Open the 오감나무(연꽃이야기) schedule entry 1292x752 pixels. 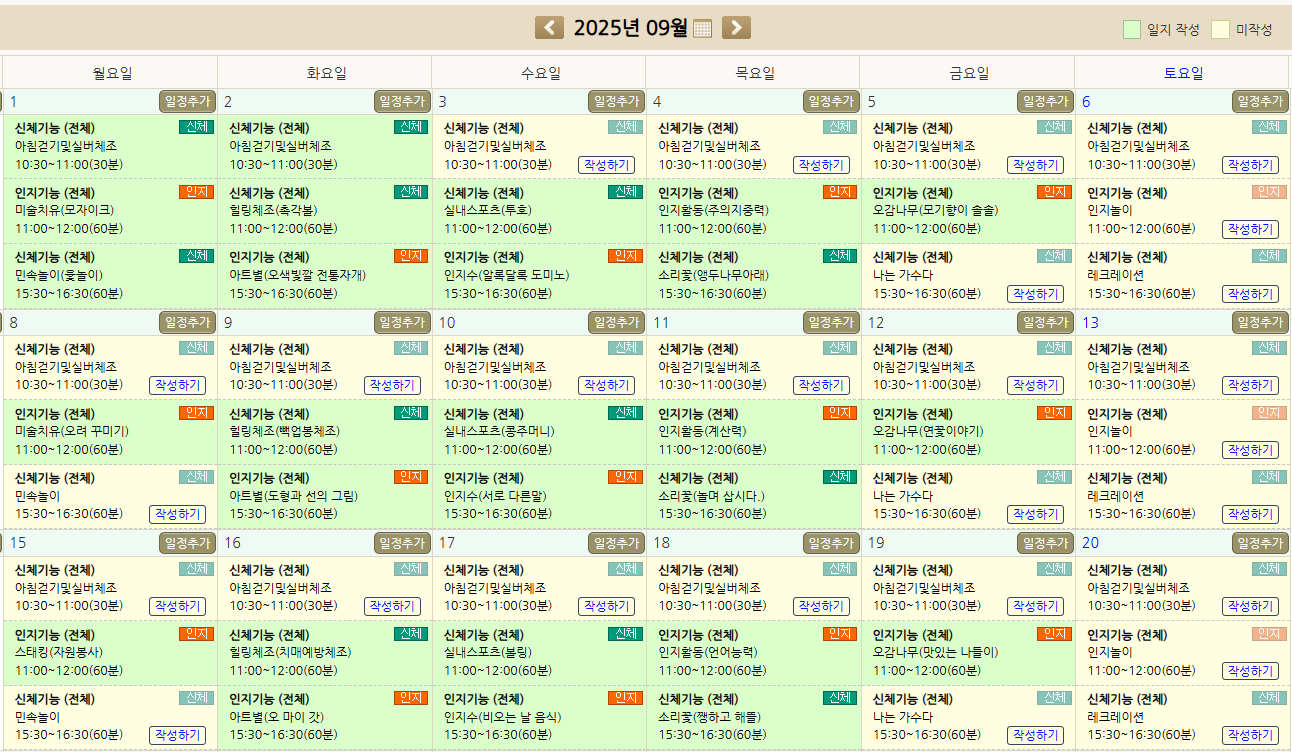928,431
